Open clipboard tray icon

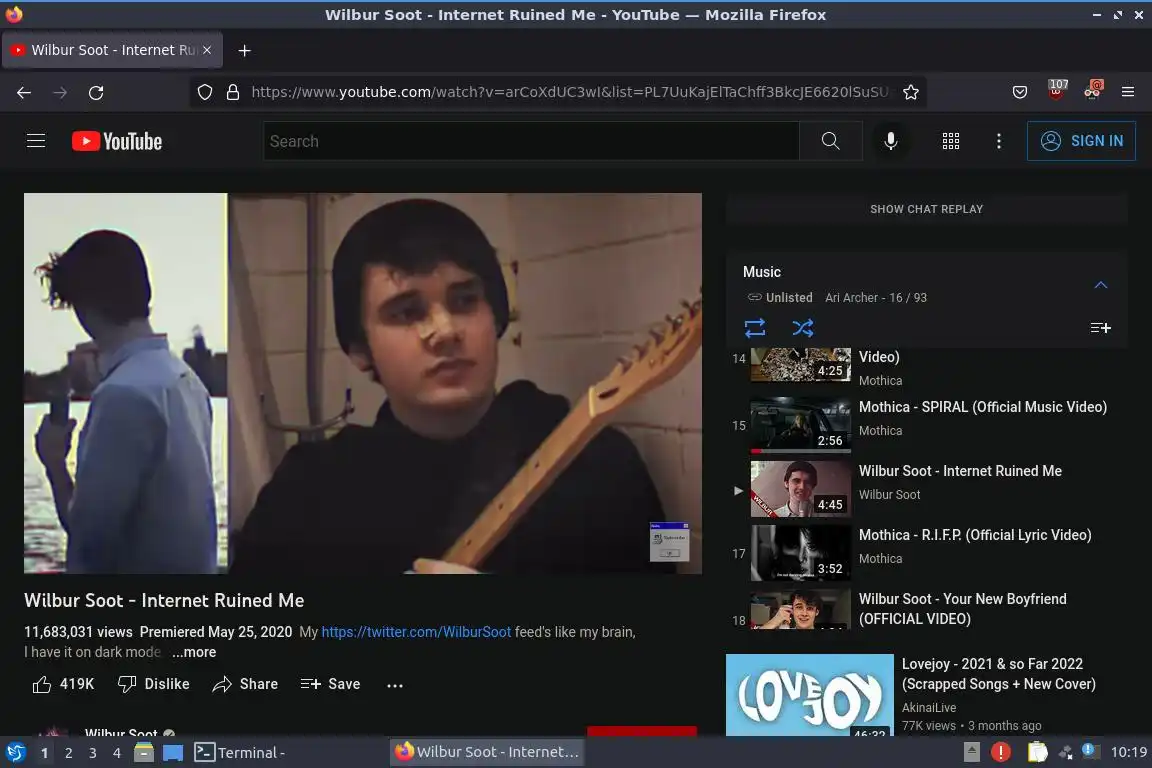point(1037,752)
